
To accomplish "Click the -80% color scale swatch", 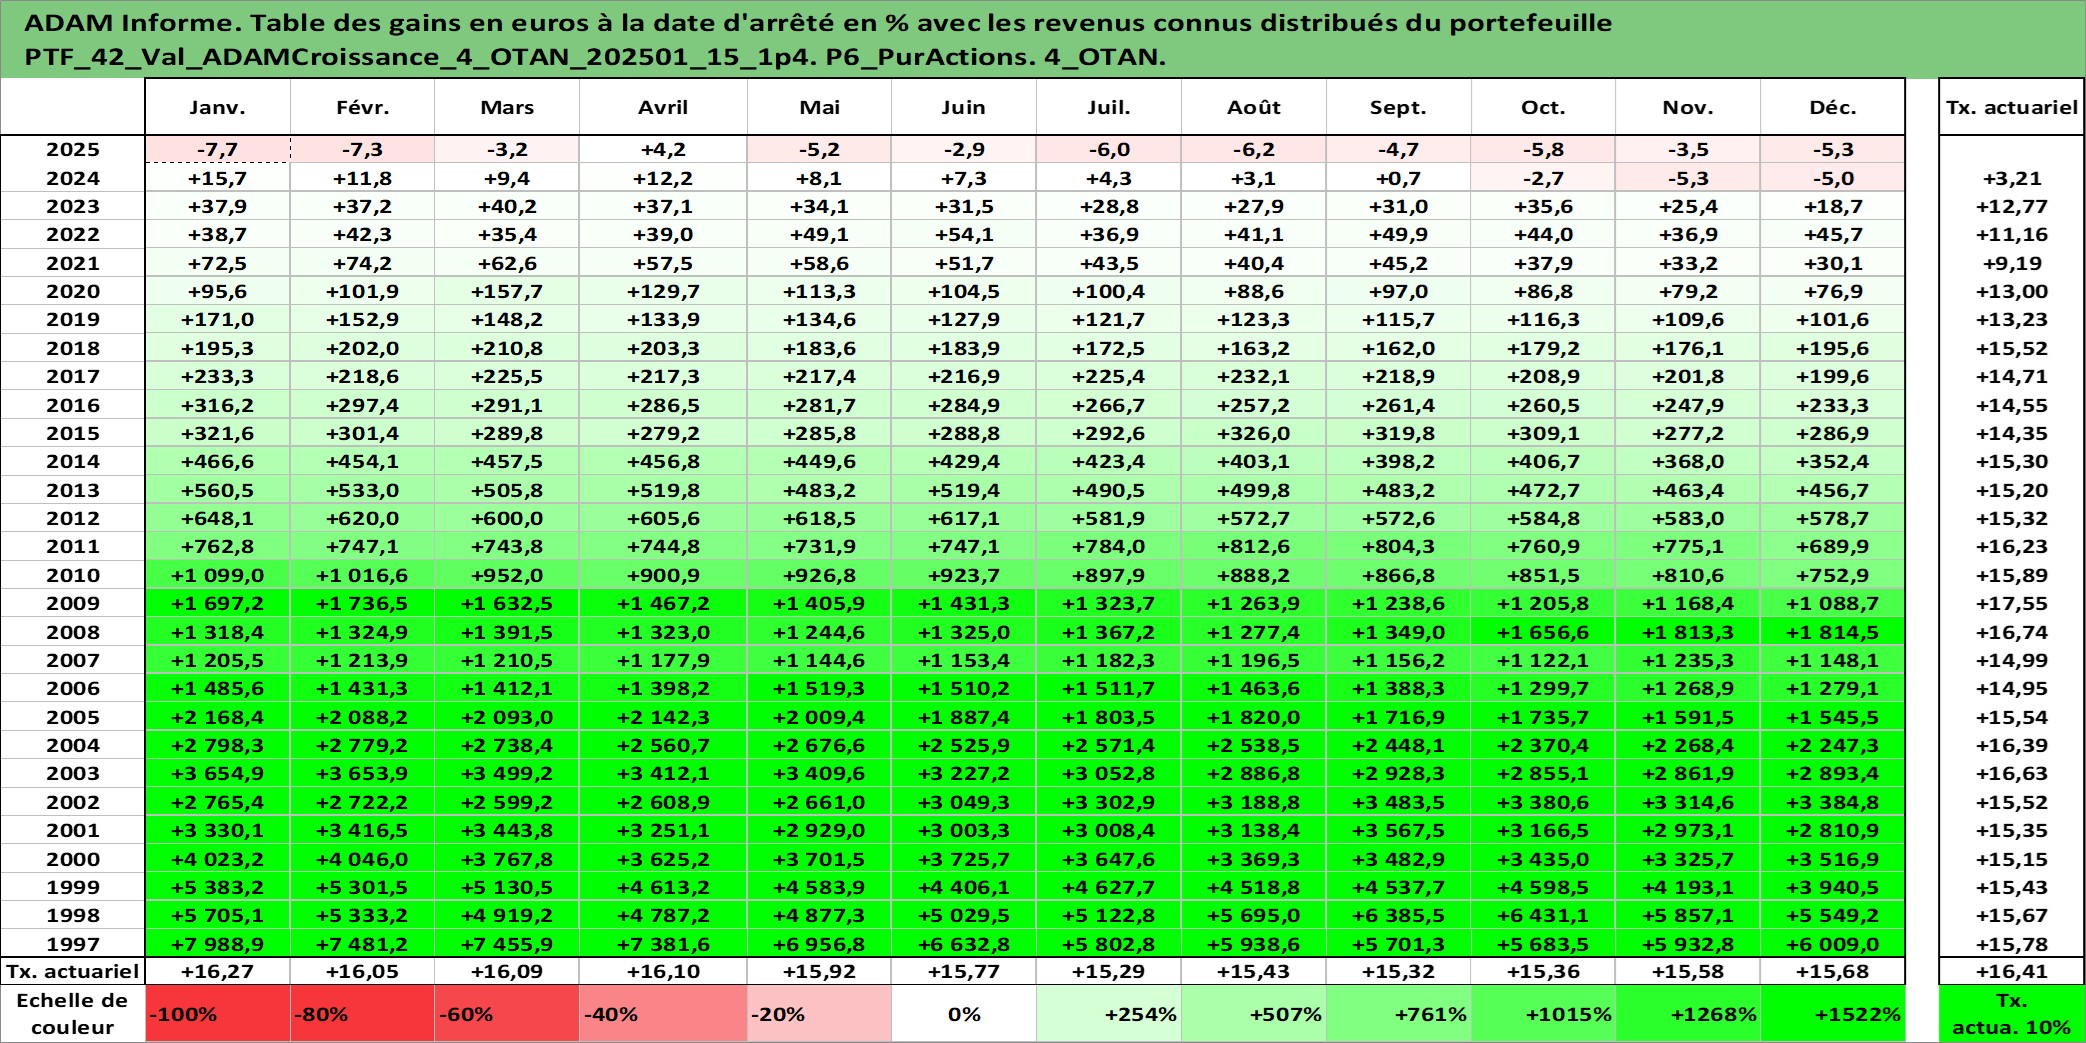I will tap(362, 1014).
